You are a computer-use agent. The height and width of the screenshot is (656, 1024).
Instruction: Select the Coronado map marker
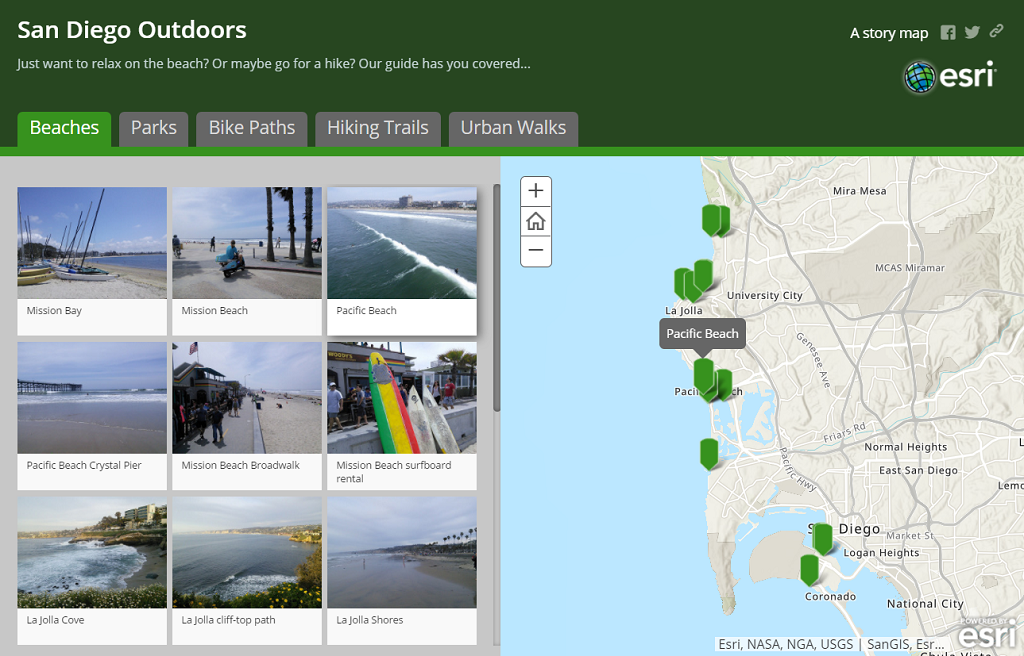click(809, 570)
